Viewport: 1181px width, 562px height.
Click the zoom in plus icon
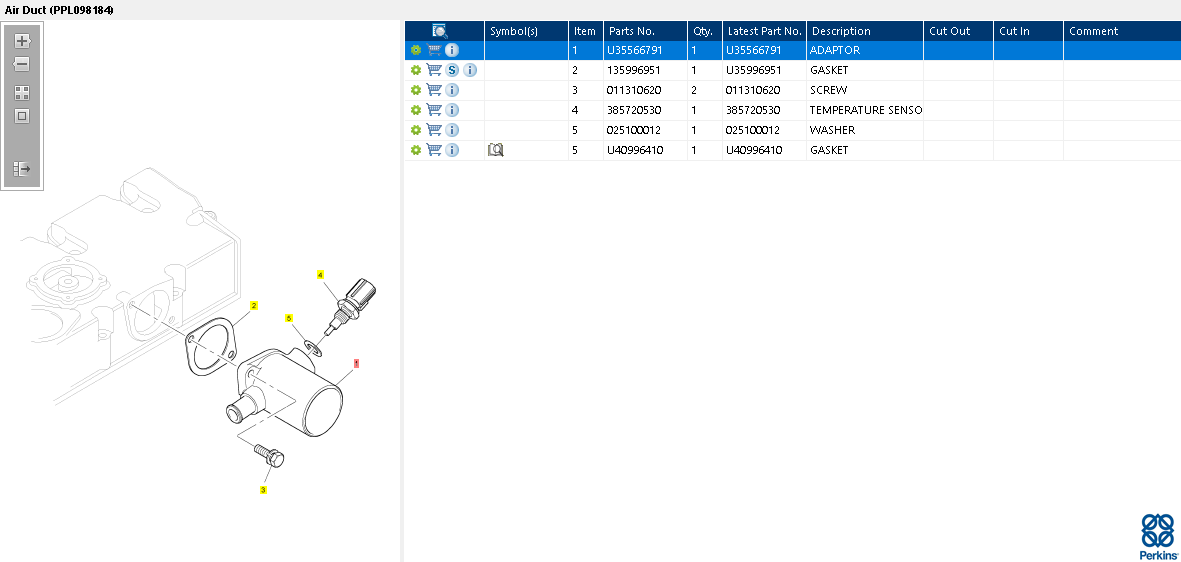coord(22,41)
